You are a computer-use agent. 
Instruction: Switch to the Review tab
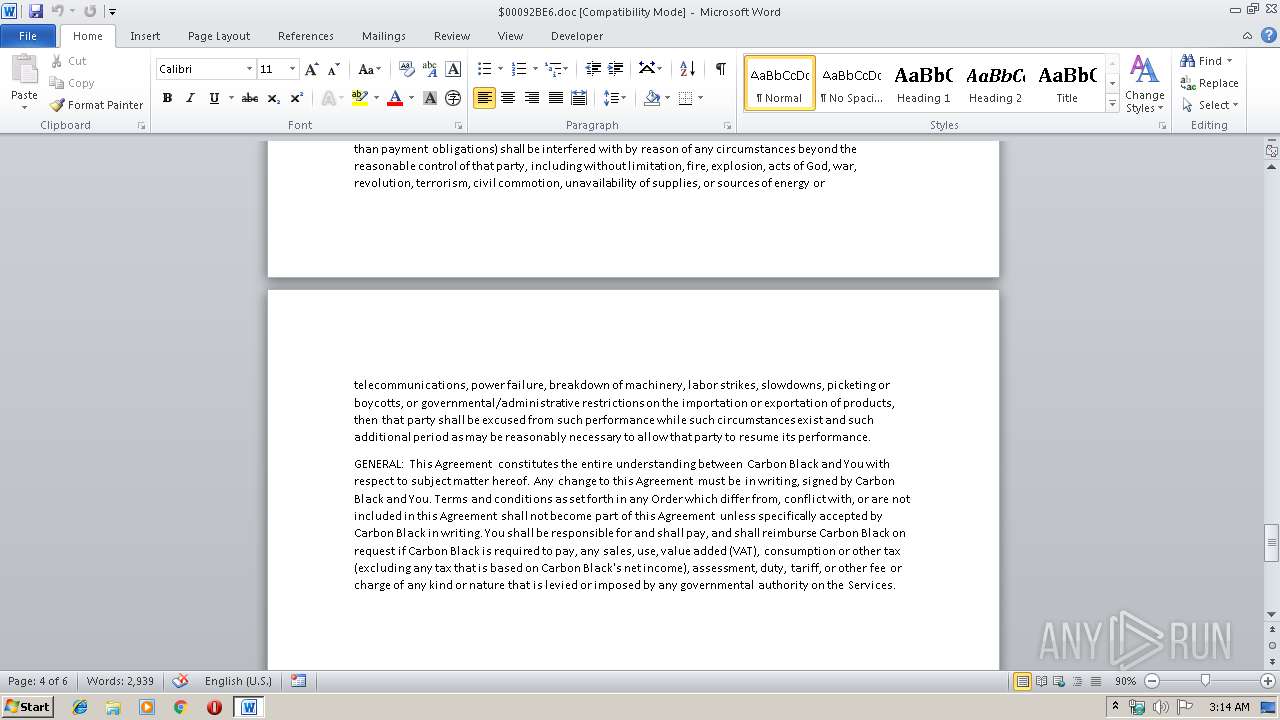452,36
